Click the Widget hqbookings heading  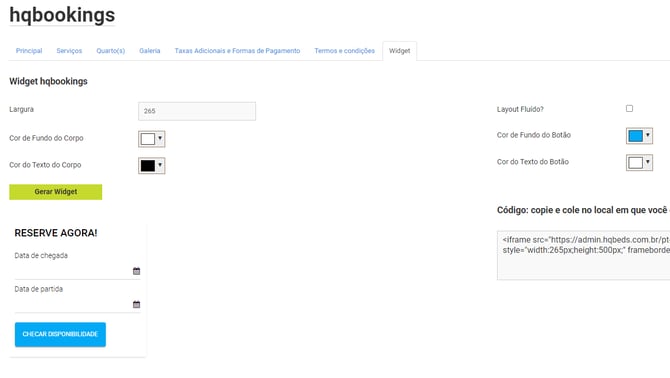(x=48, y=81)
